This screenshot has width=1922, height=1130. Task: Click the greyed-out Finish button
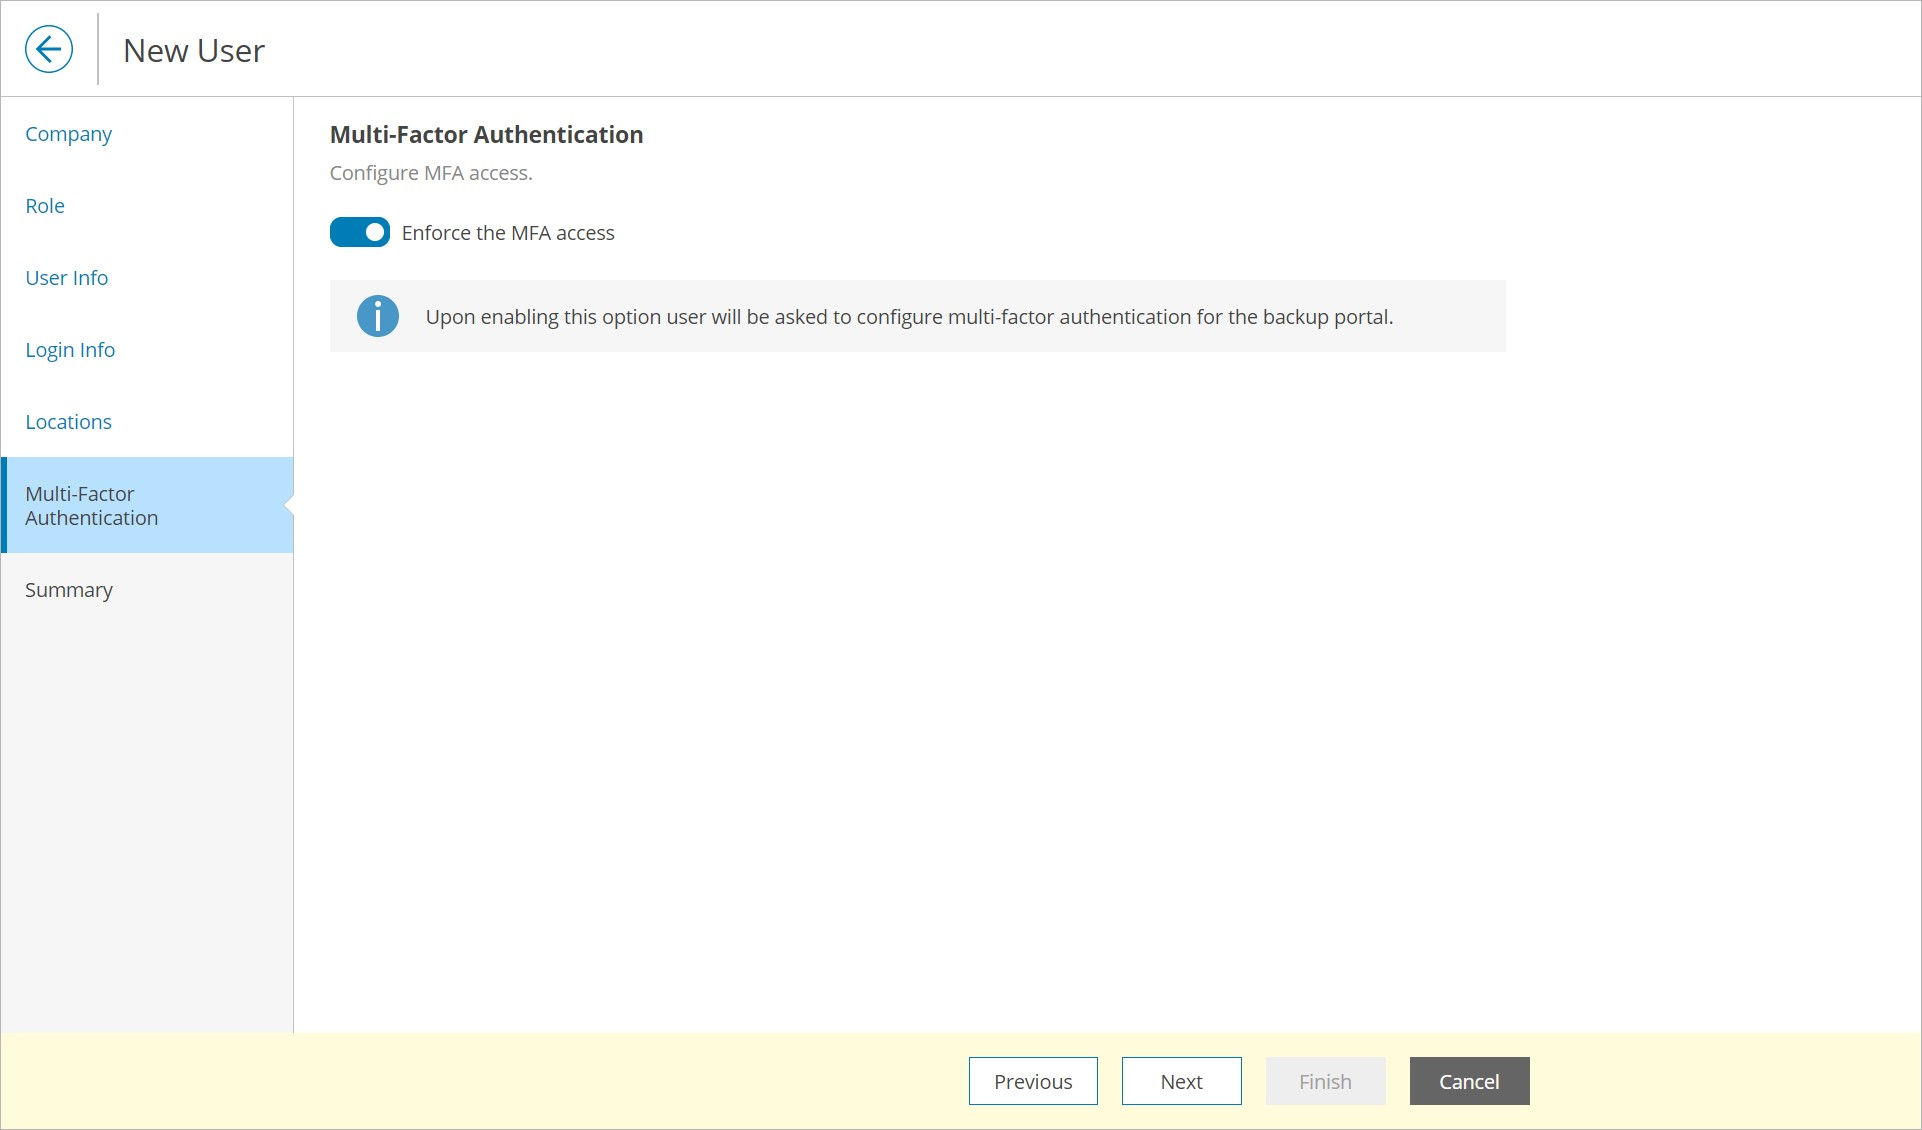click(1325, 1081)
